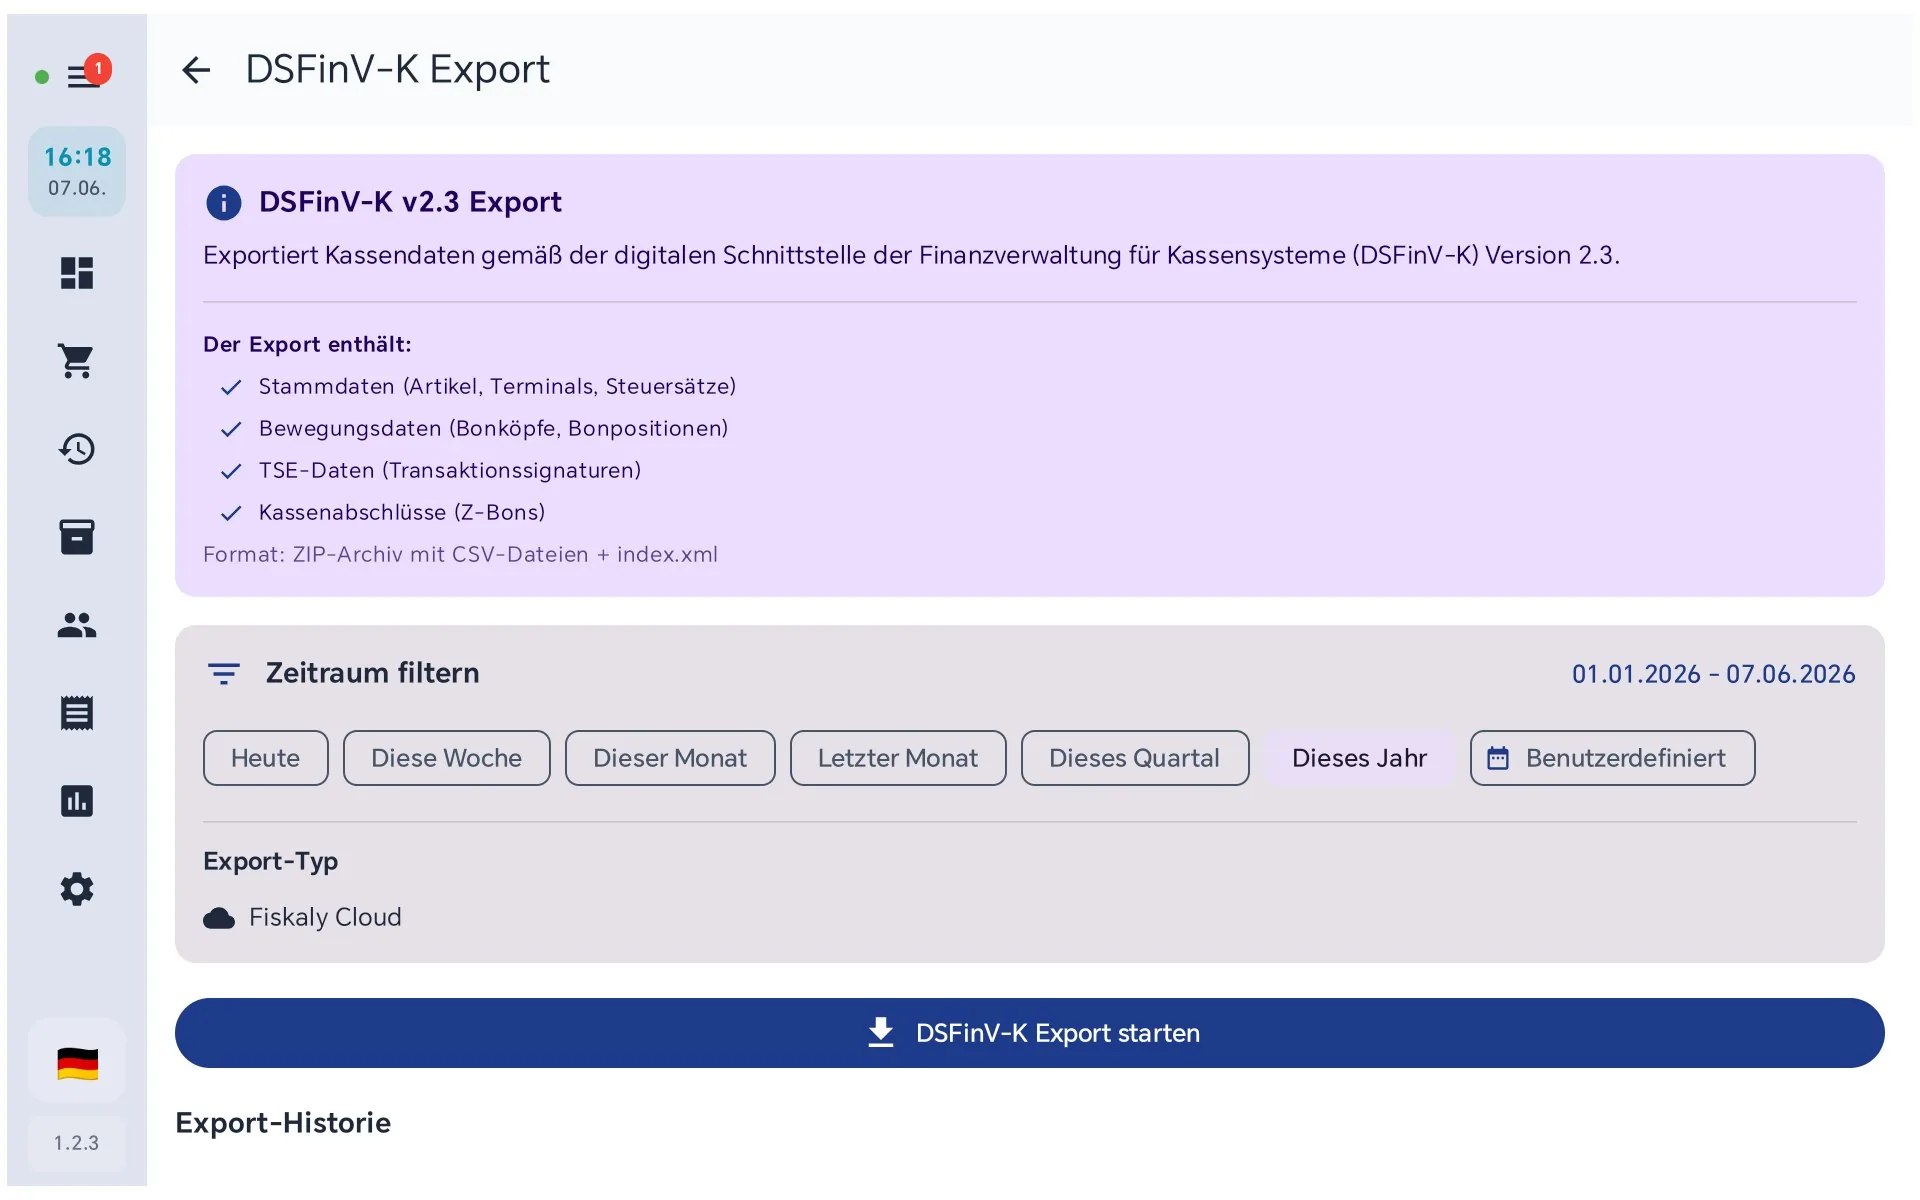This screenshot has height=1200, width=1920.
Task: Click the filter icon beside Zeitraum filtern
Action: click(x=223, y=674)
